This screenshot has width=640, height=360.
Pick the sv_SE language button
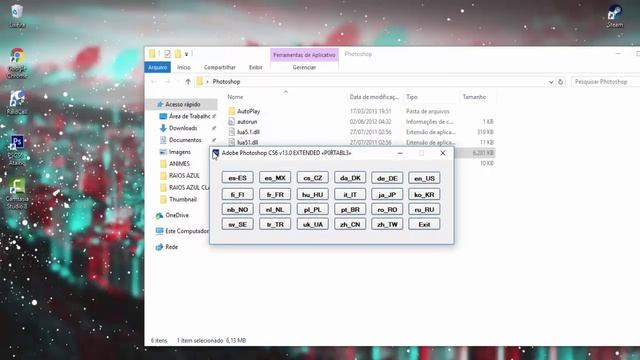point(238,224)
